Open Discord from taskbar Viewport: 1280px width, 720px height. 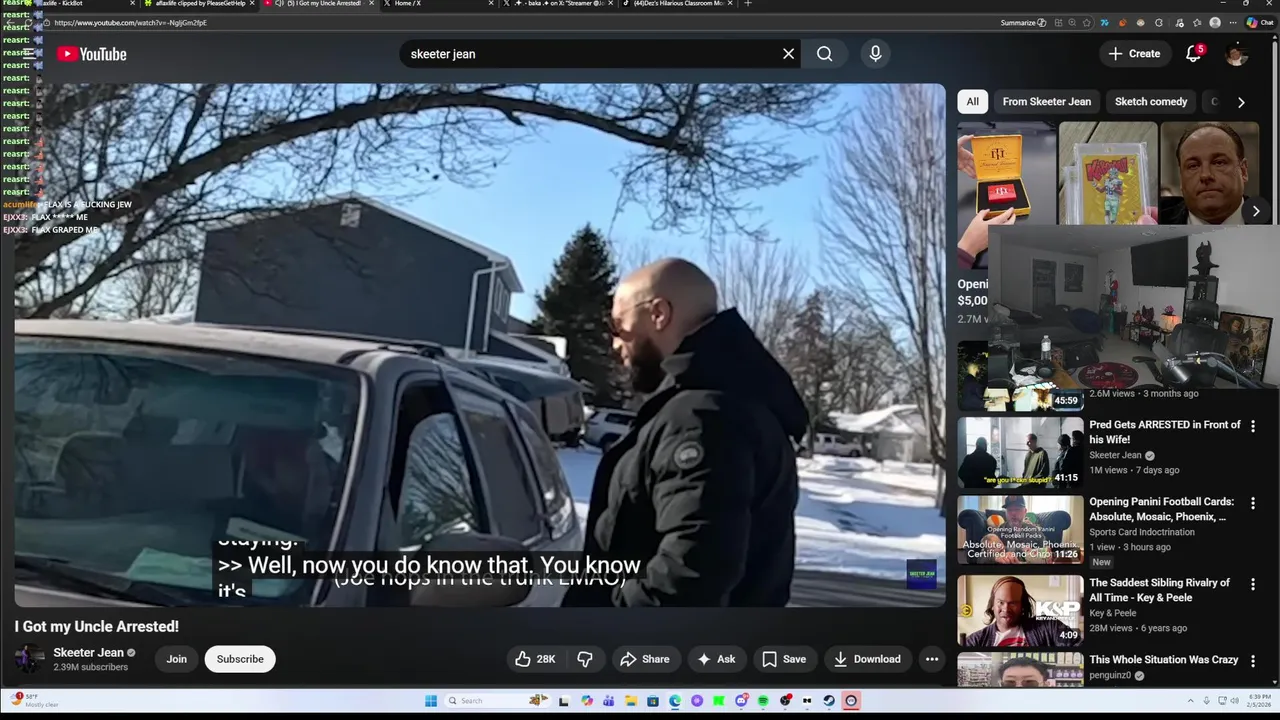pos(741,701)
